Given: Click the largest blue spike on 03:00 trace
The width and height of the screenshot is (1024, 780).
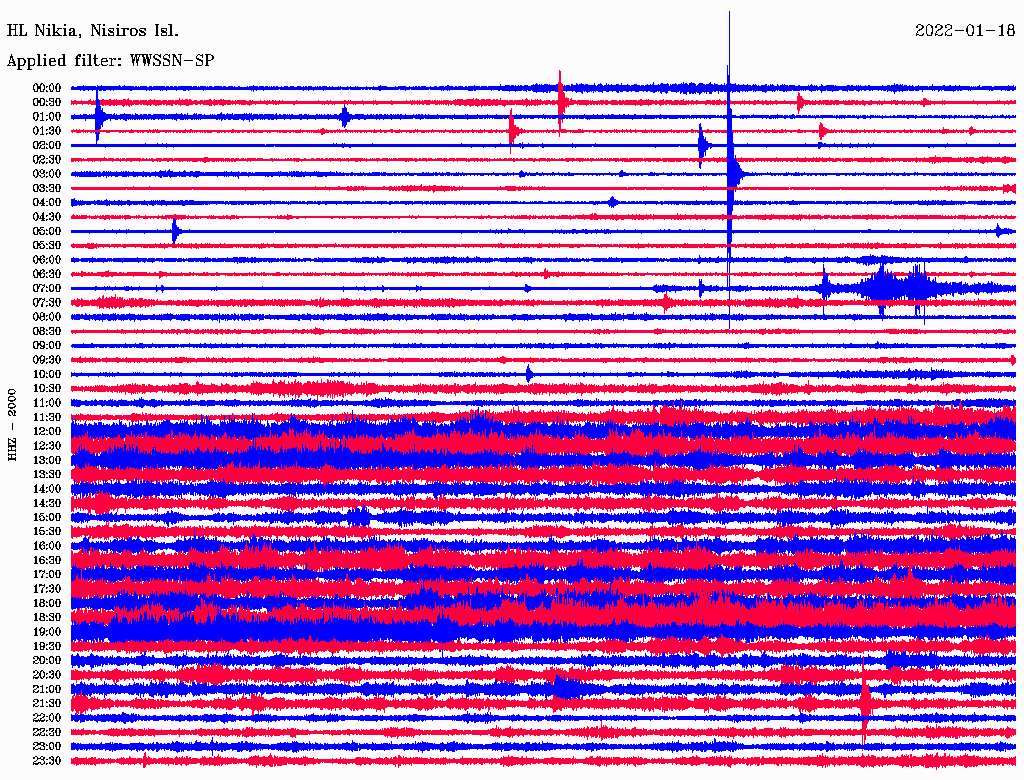Looking at the screenshot, I should point(734,172).
